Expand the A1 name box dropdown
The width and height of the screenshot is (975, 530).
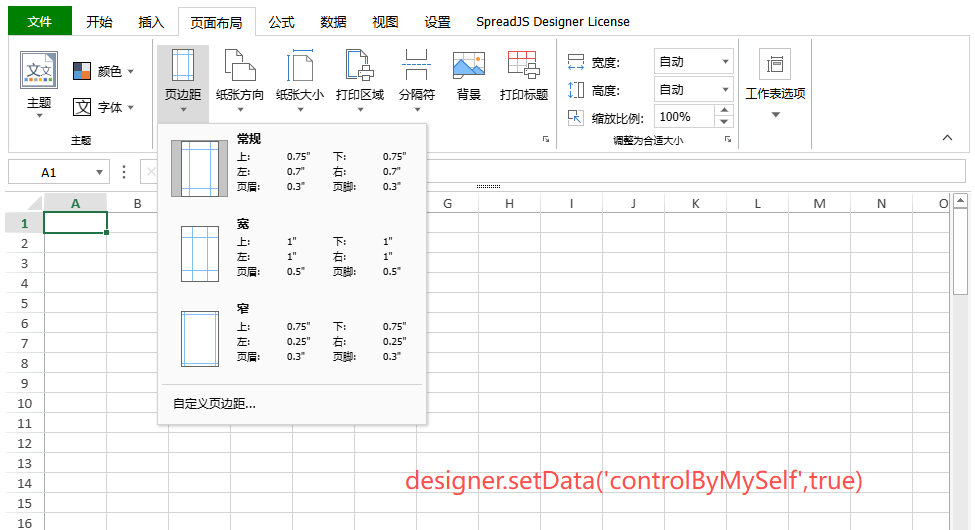click(x=99, y=172)
